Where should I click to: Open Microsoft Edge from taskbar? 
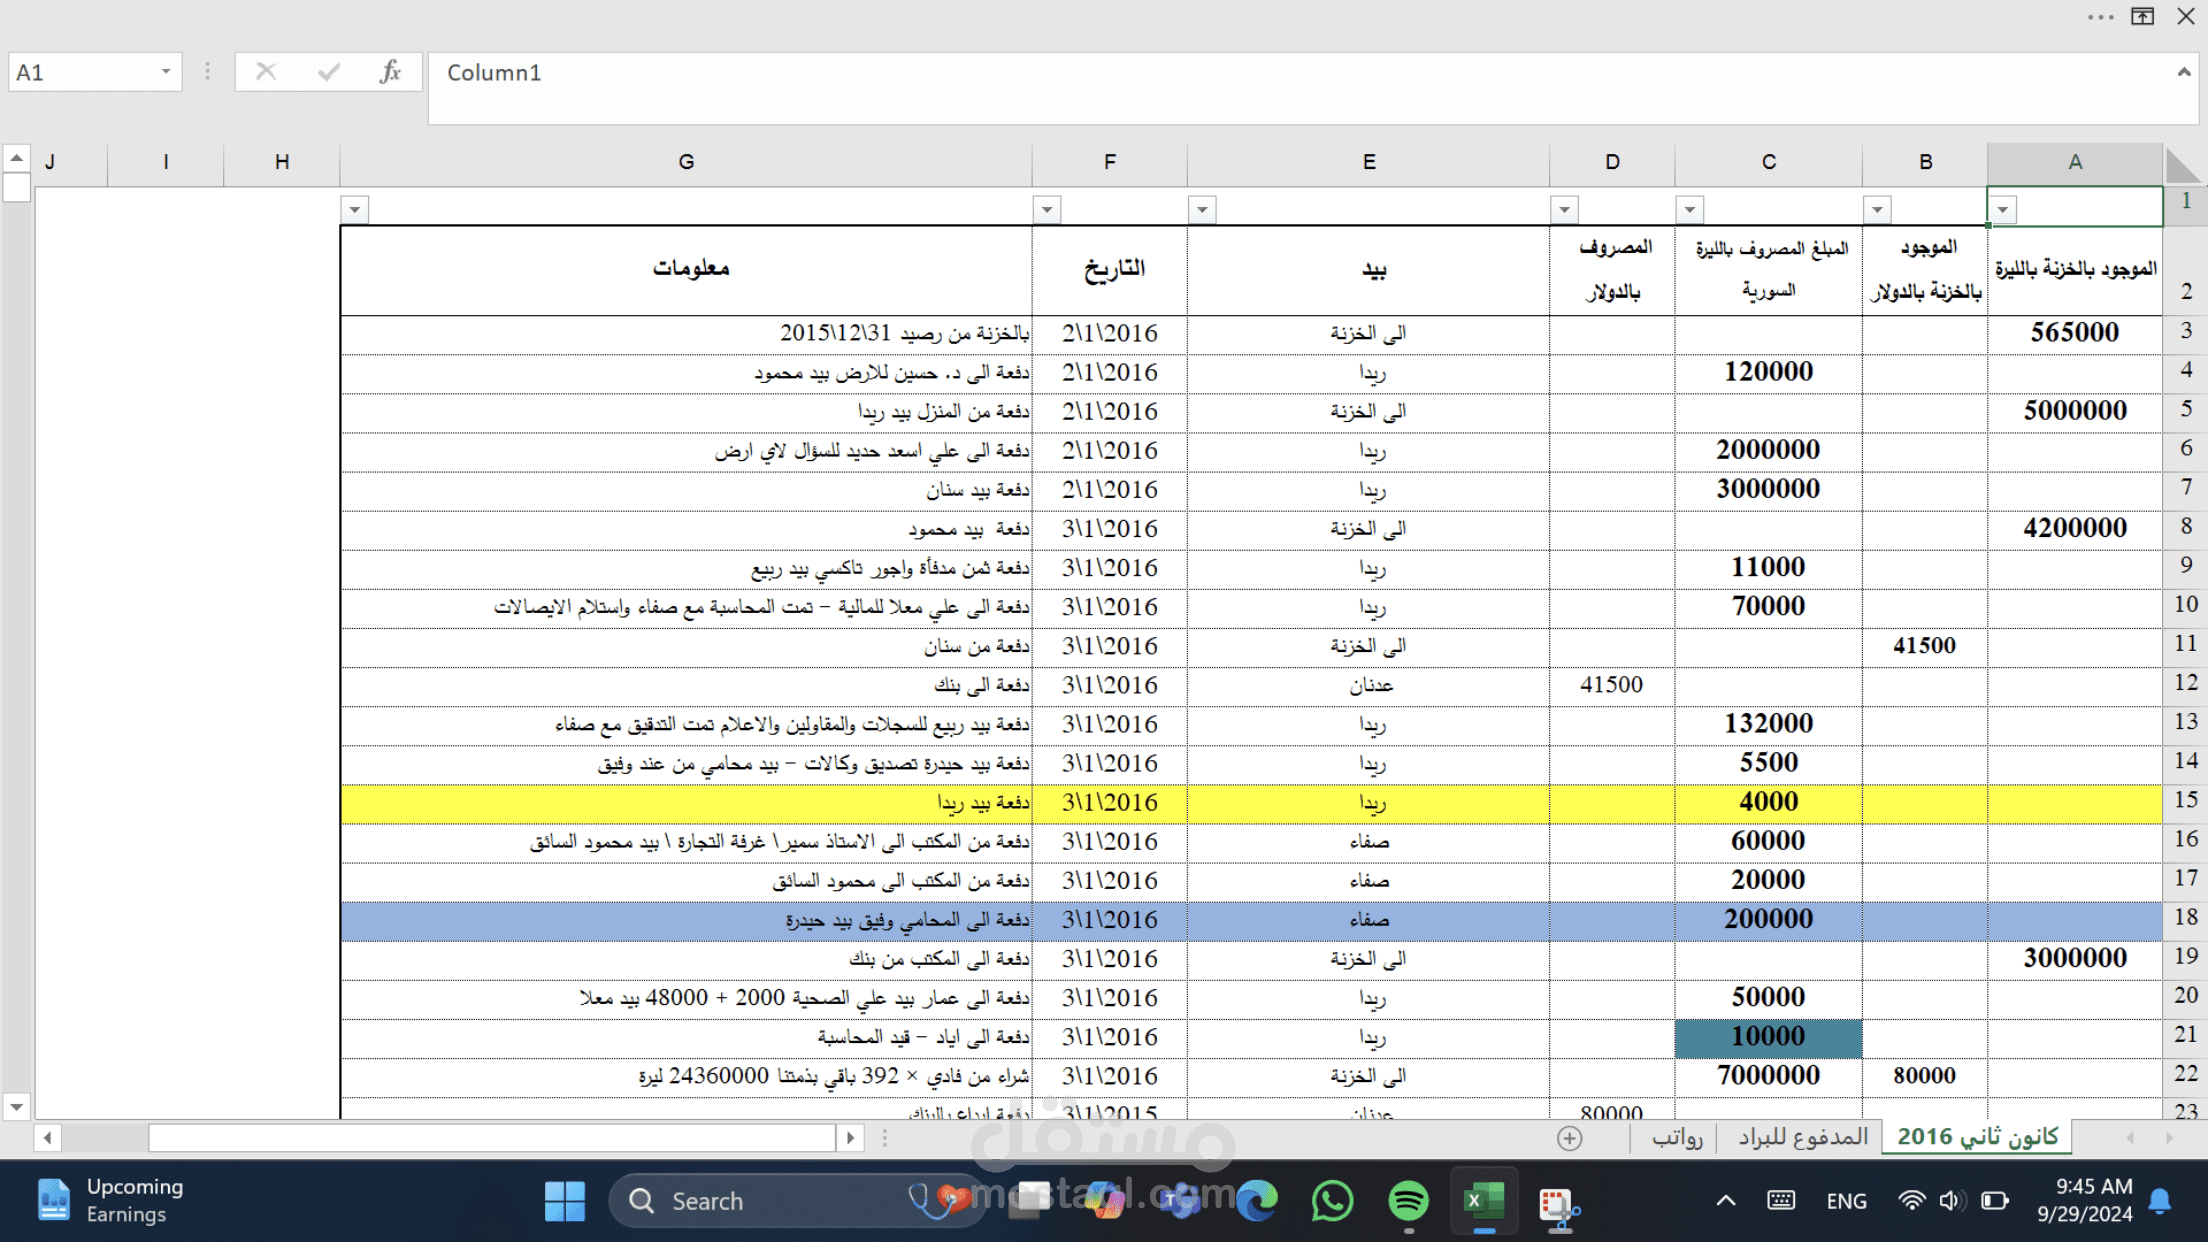coord(1256,1201)
